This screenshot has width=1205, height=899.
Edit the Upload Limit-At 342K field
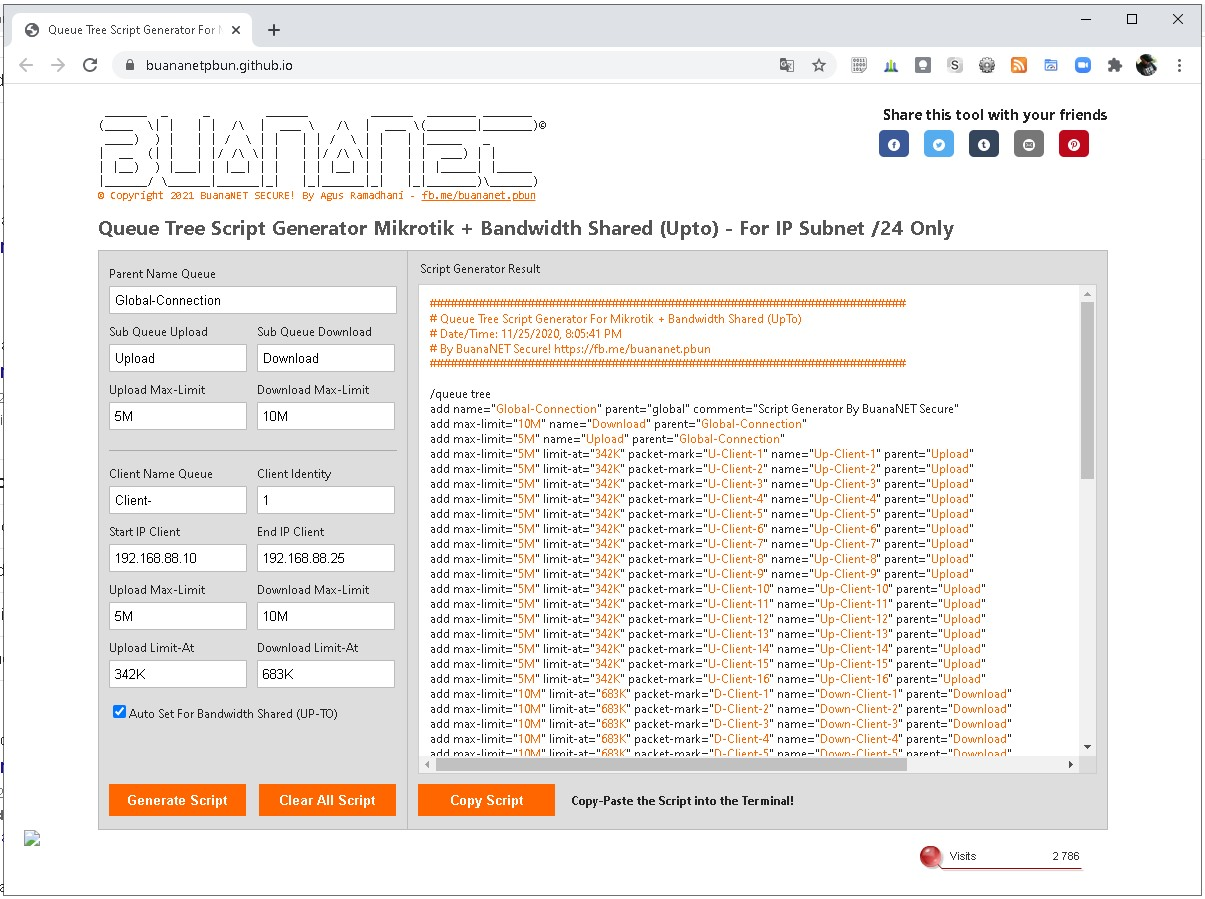(178, 674)
